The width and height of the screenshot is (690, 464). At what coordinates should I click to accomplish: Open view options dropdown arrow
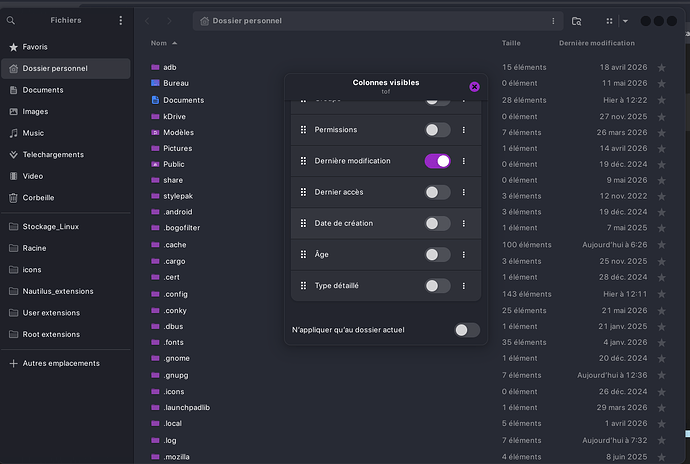(625, 21)
